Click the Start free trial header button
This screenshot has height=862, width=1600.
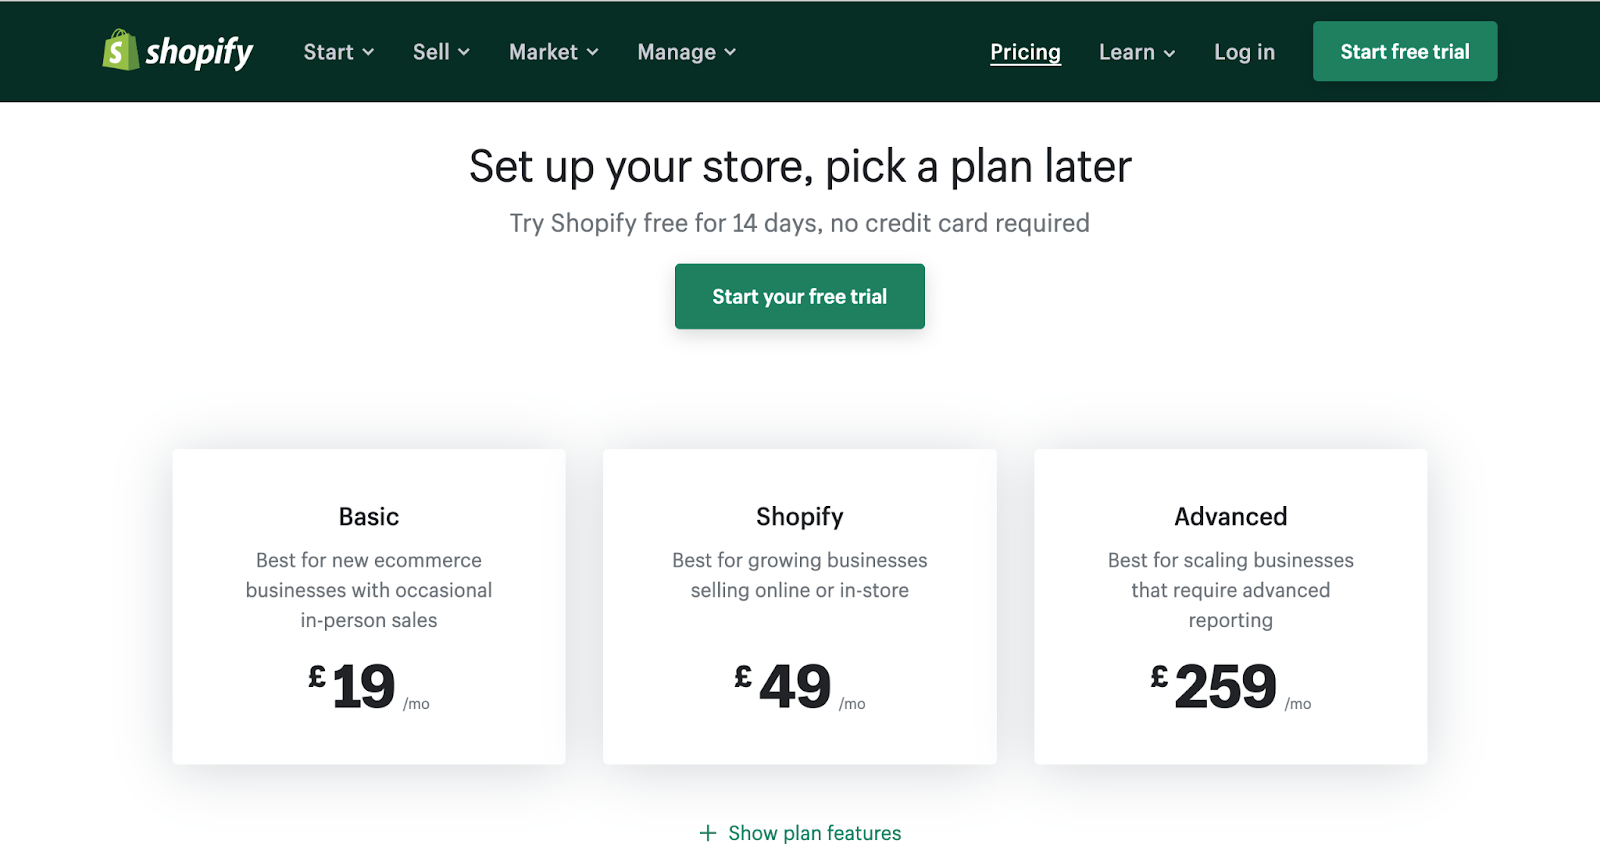point(1405,51)
